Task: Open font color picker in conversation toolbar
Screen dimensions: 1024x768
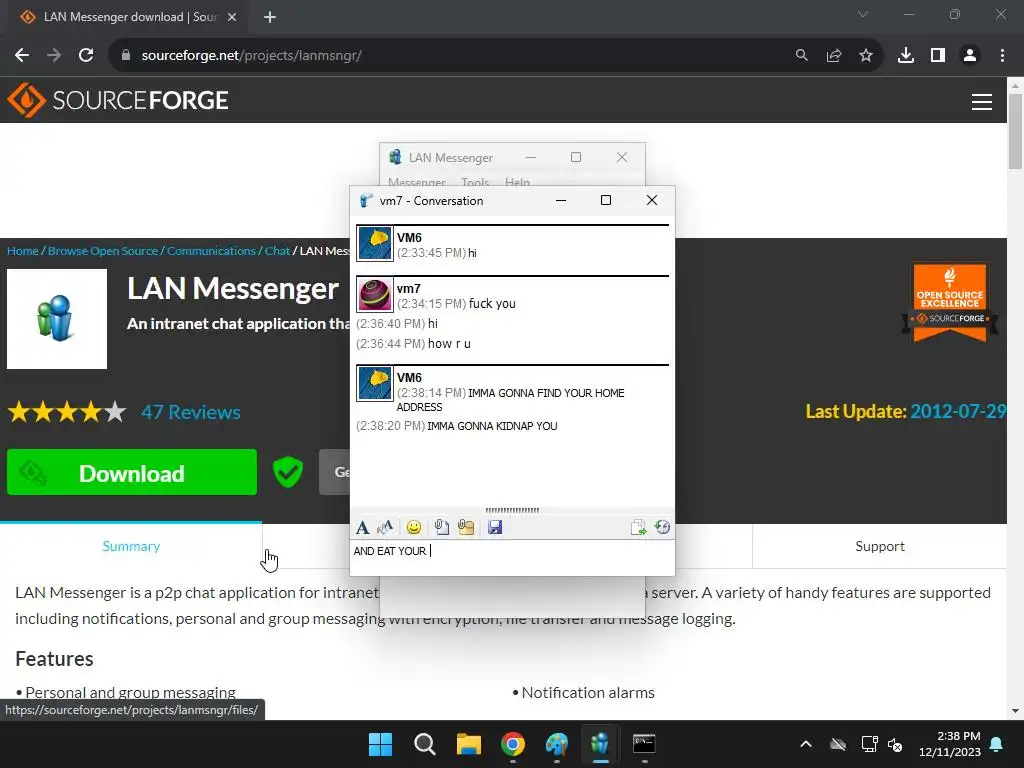Action: pos(385,527)
